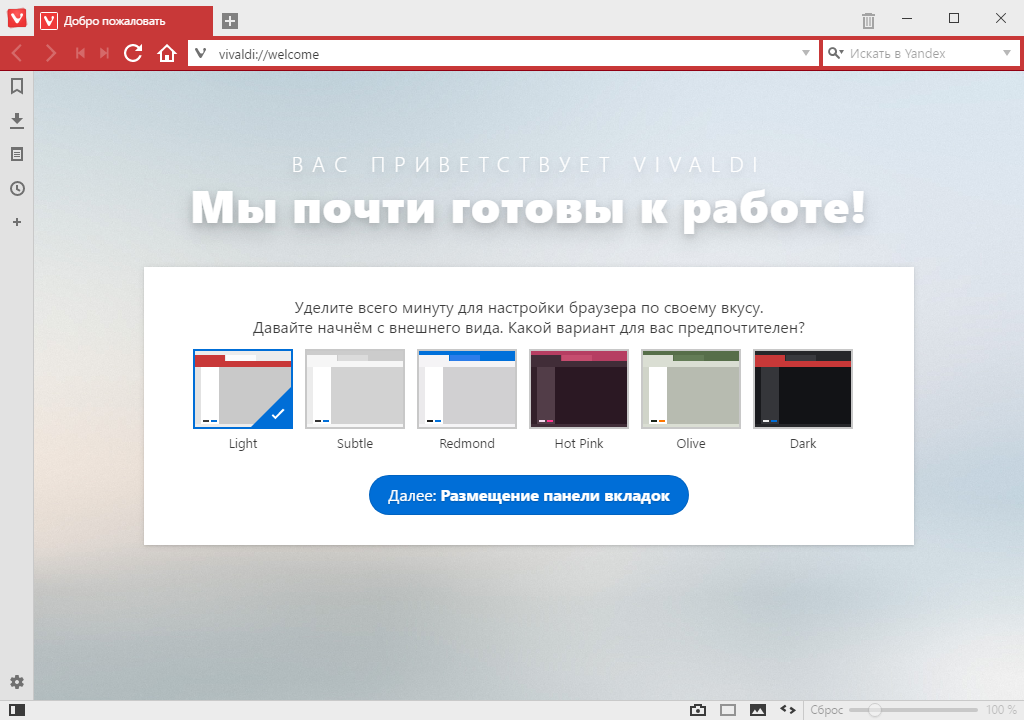The image size is (1024, 720).
Task: Open closed tabs trash can
Action: coord(868,20)
